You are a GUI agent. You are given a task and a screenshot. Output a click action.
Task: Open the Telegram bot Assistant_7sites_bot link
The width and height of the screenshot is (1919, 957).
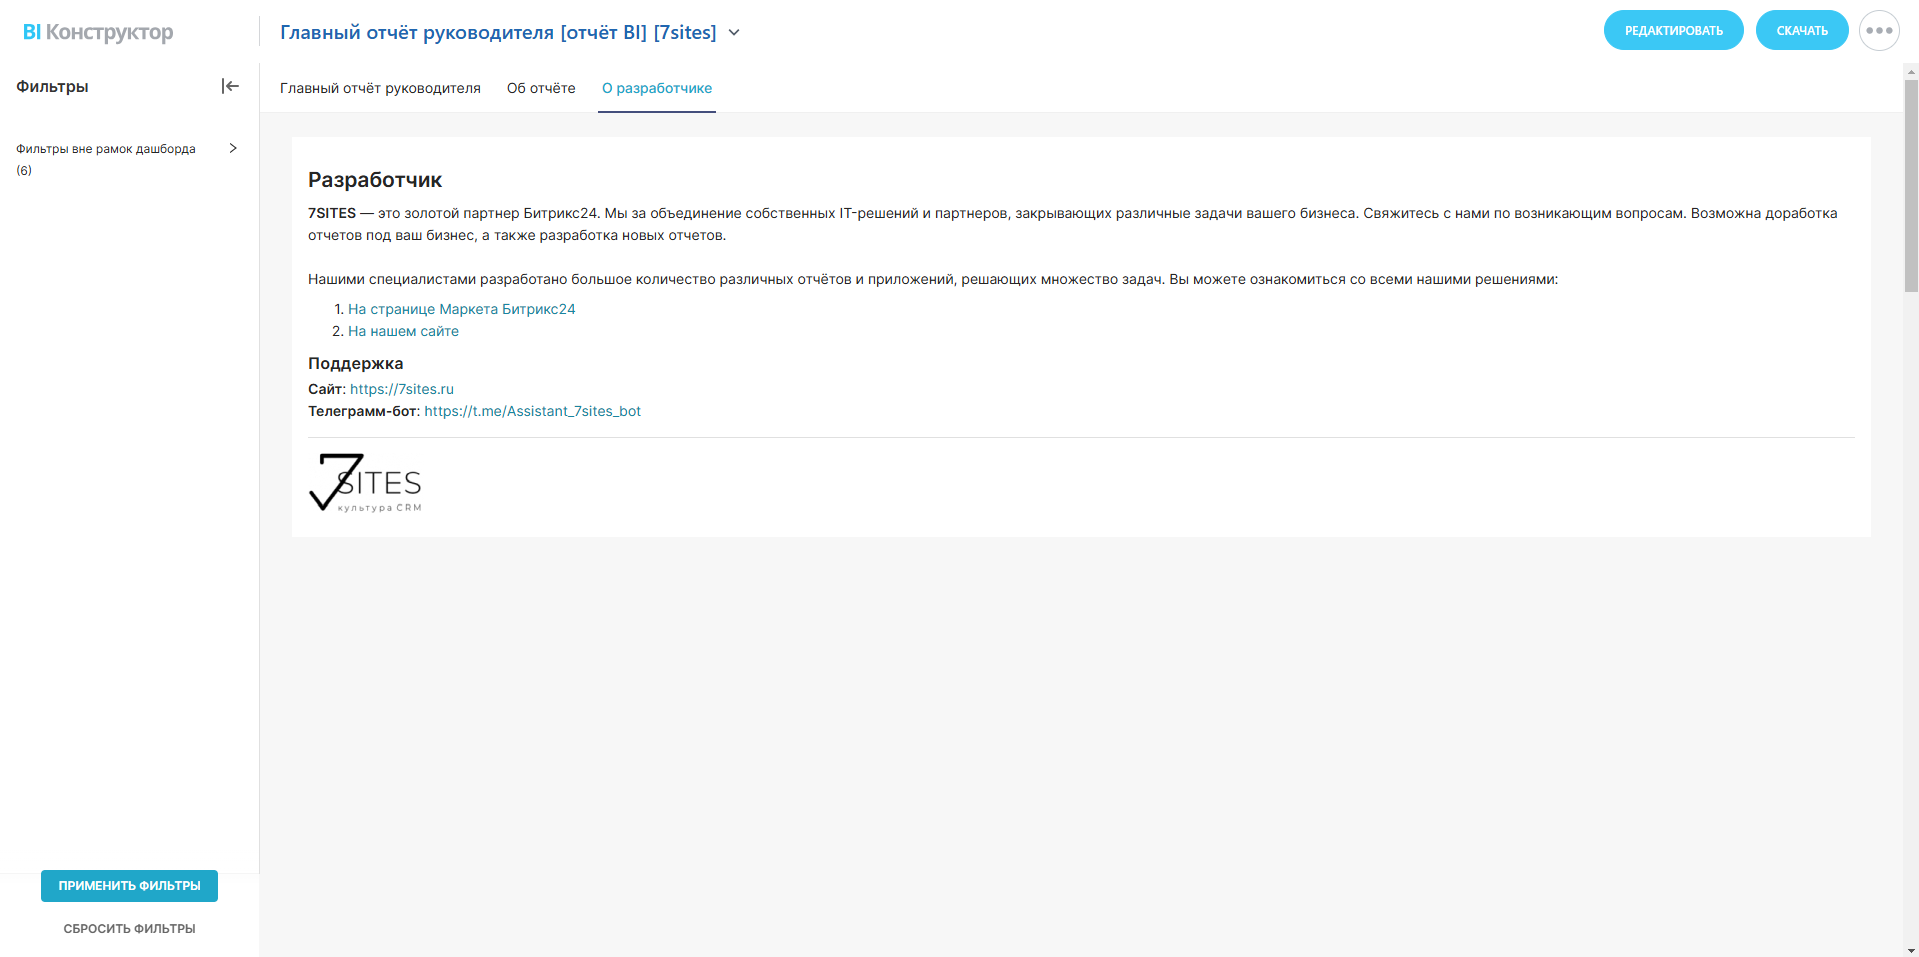pos(533,411)
